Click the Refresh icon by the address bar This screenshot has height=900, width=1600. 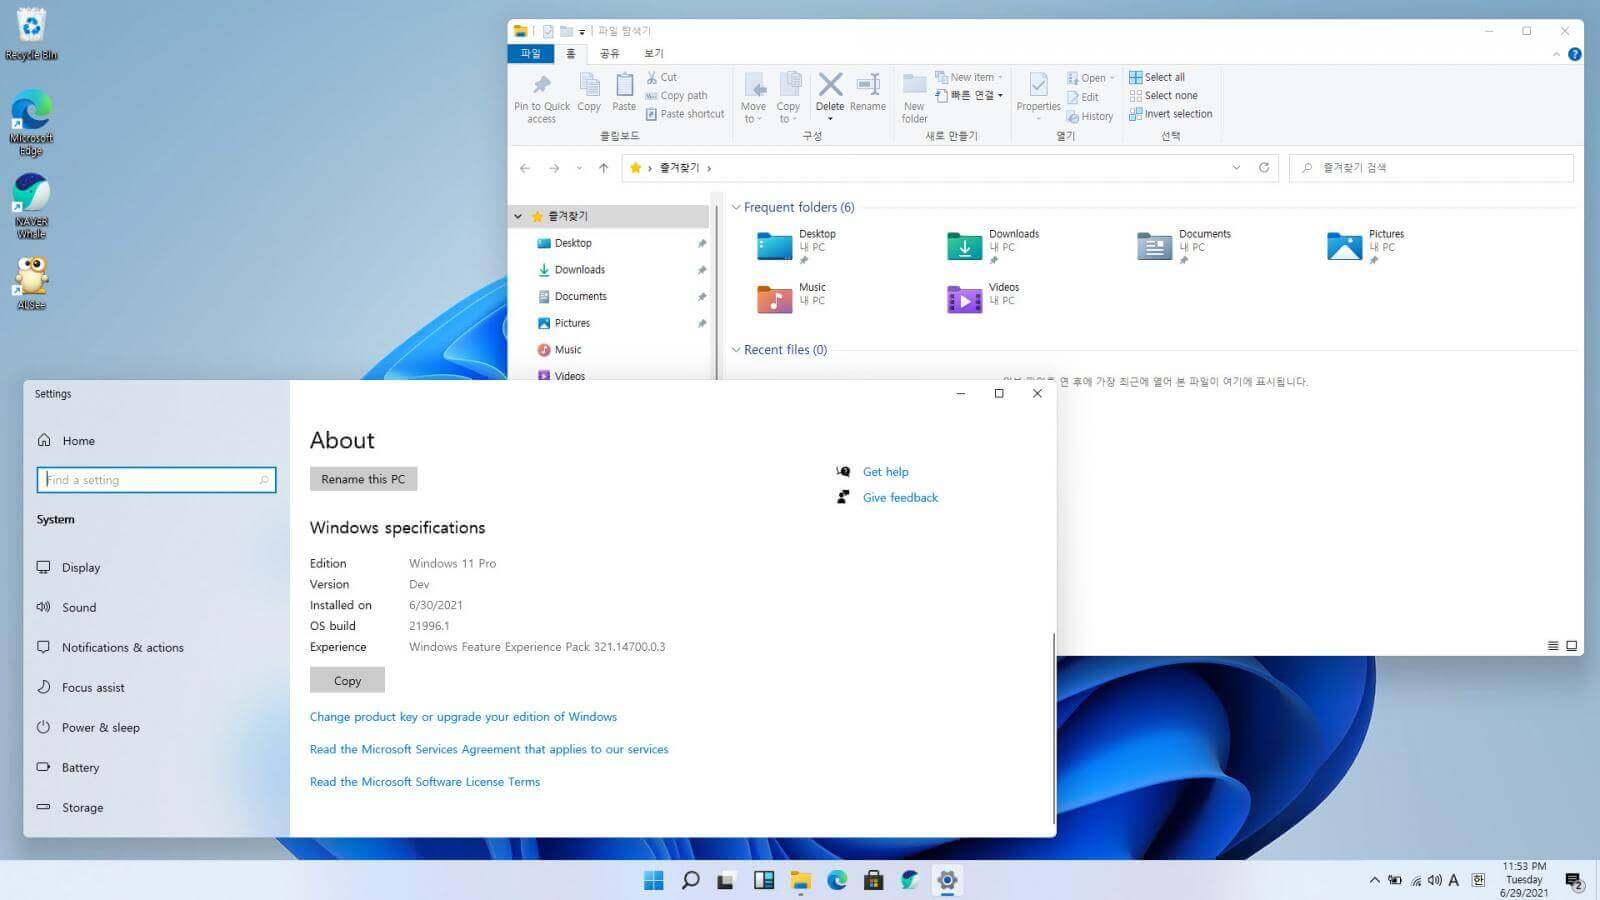click(x=1264, y=168)
